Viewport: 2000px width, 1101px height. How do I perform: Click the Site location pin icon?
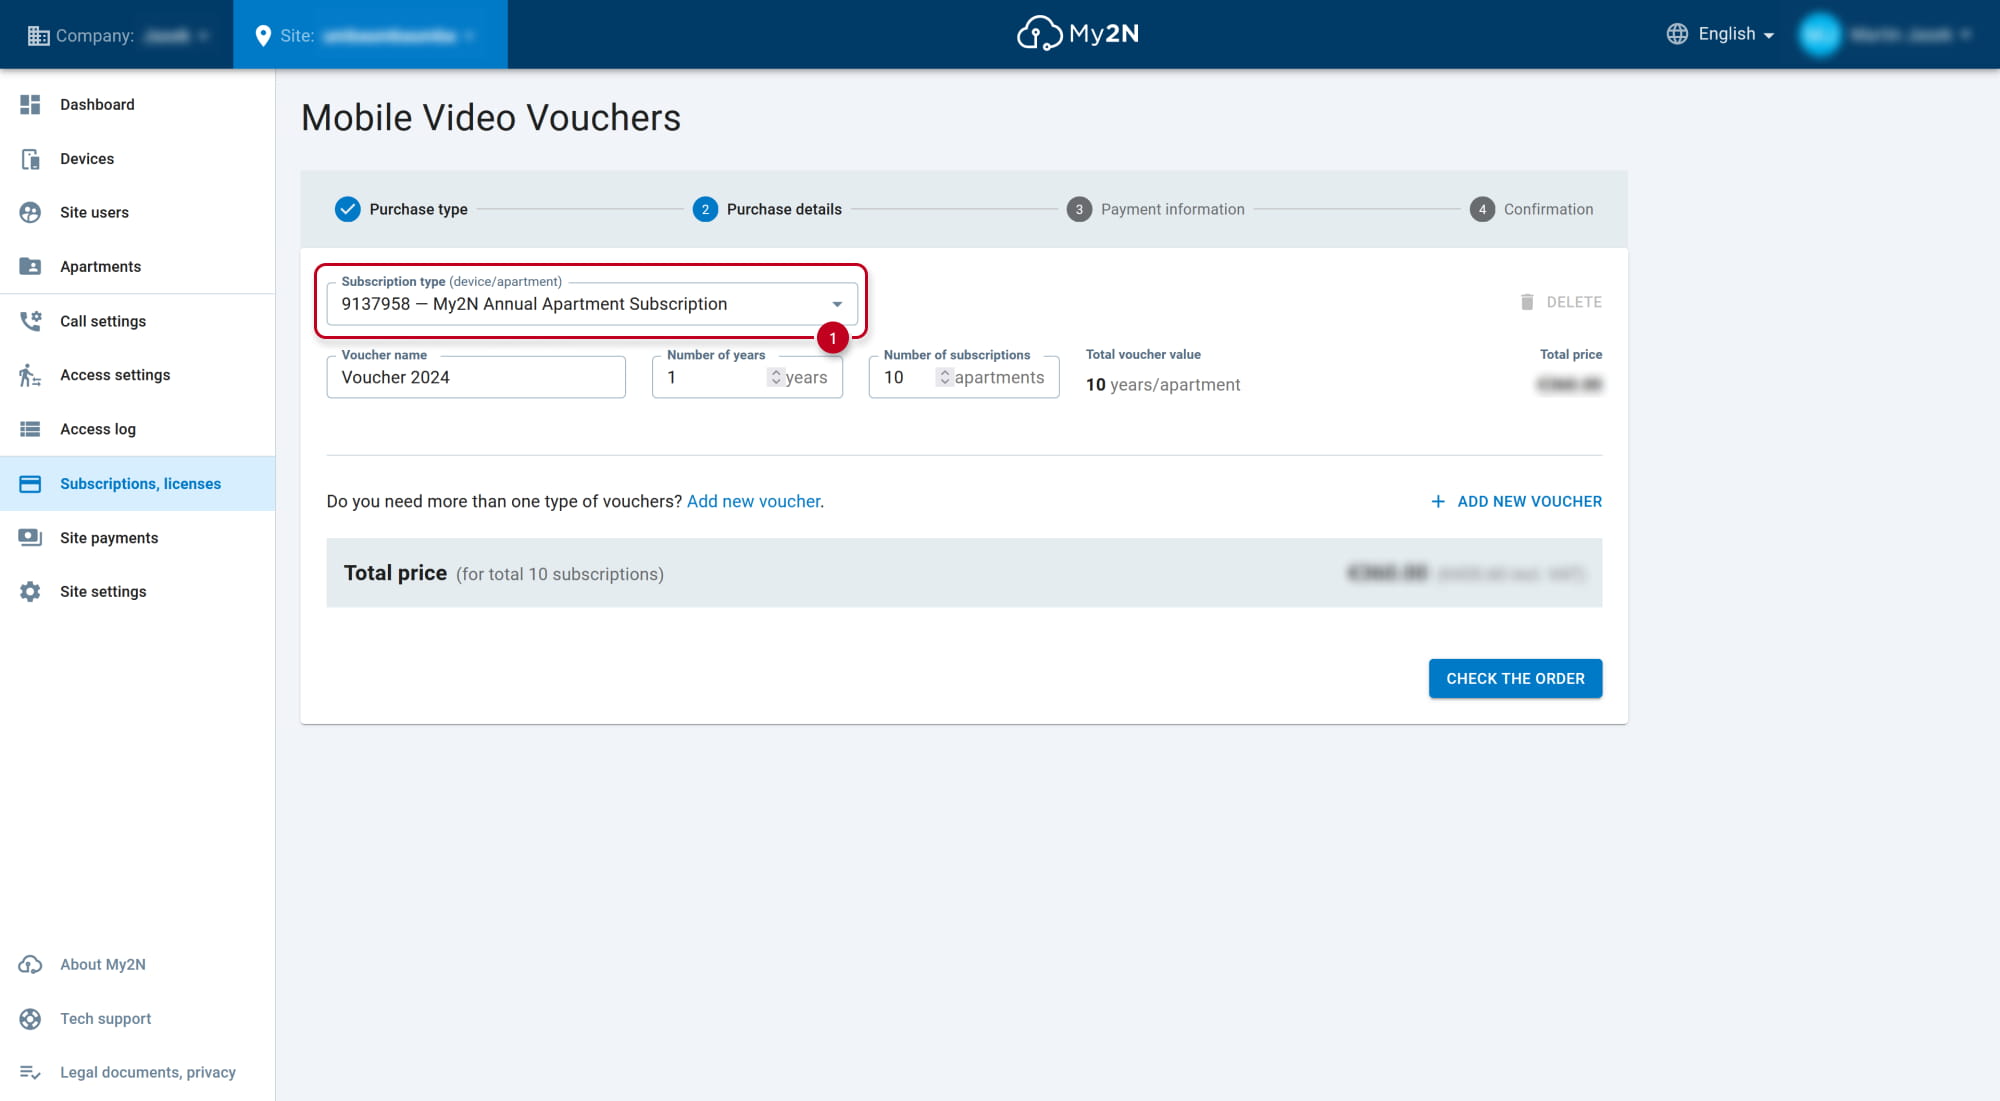pyautogui.click(x=263, y=35)
